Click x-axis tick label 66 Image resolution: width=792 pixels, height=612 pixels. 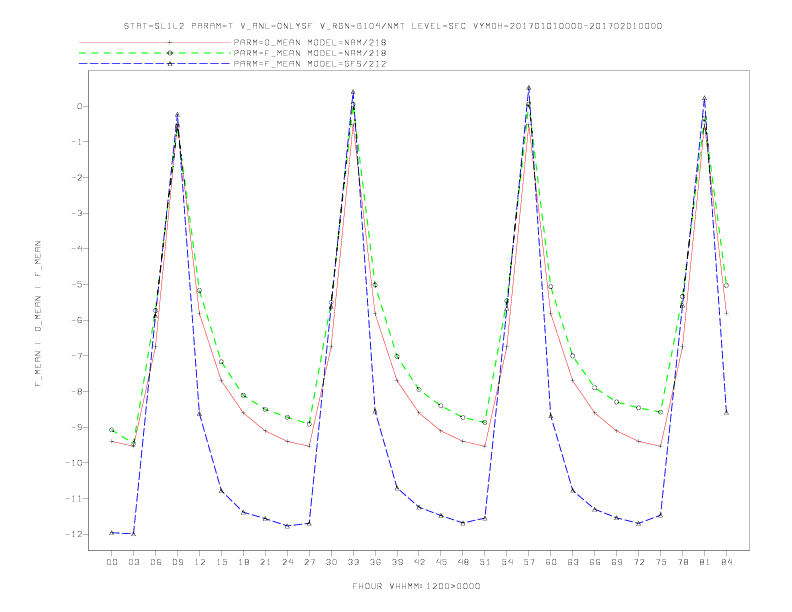595,562
